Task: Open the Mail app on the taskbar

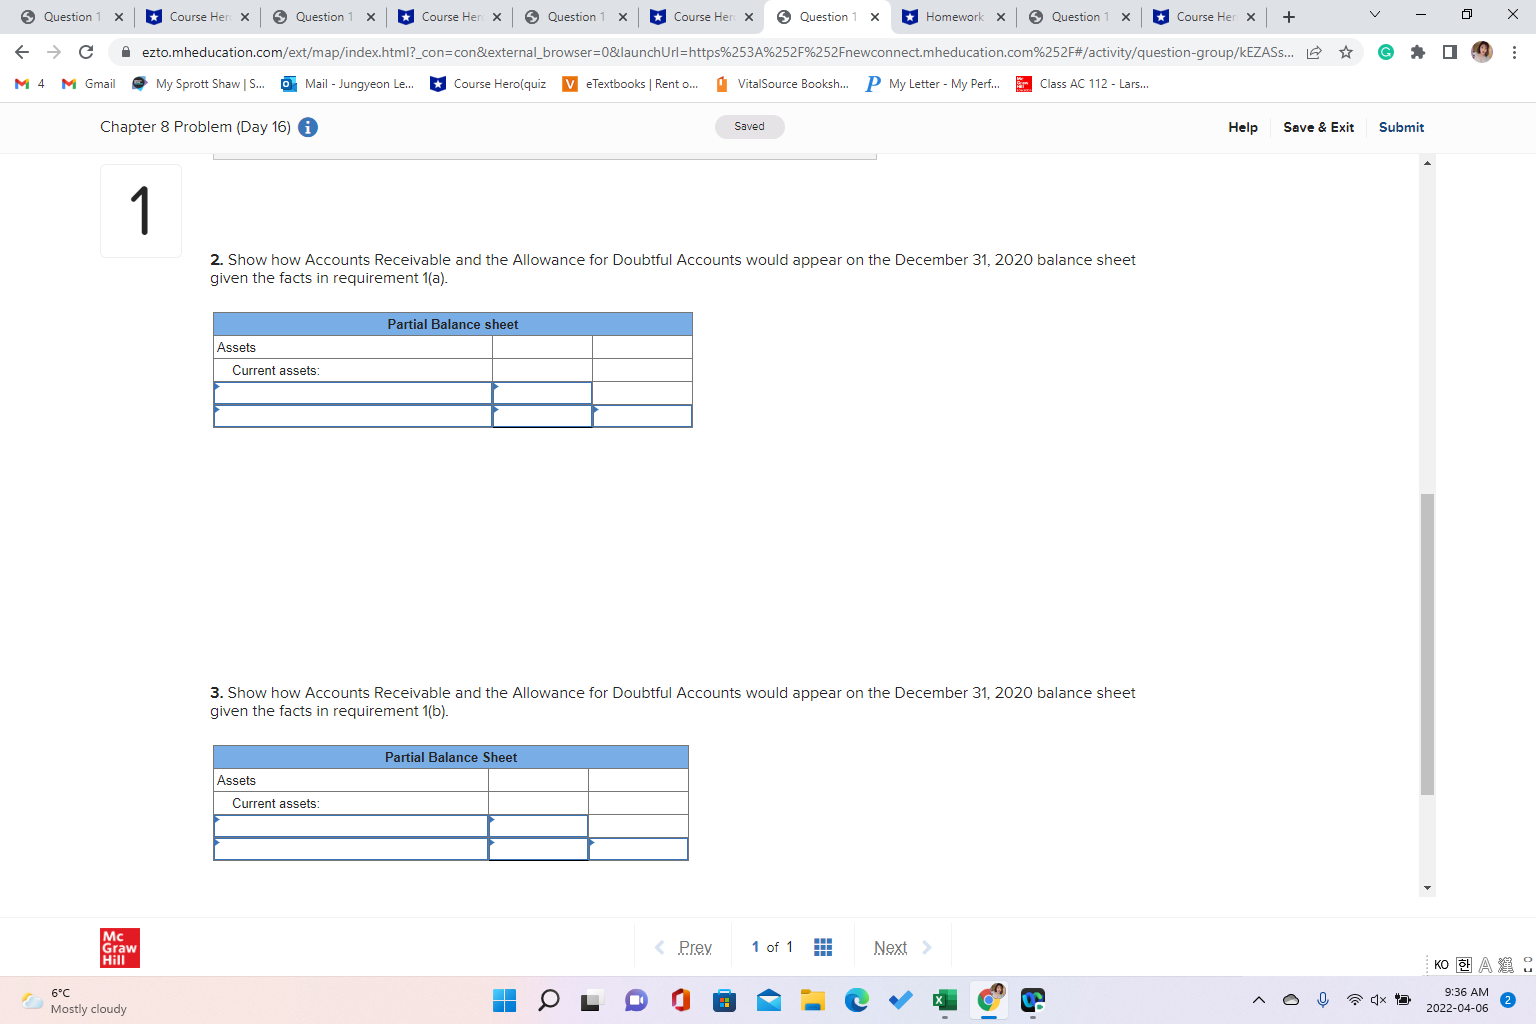Action: [769, 1000]
